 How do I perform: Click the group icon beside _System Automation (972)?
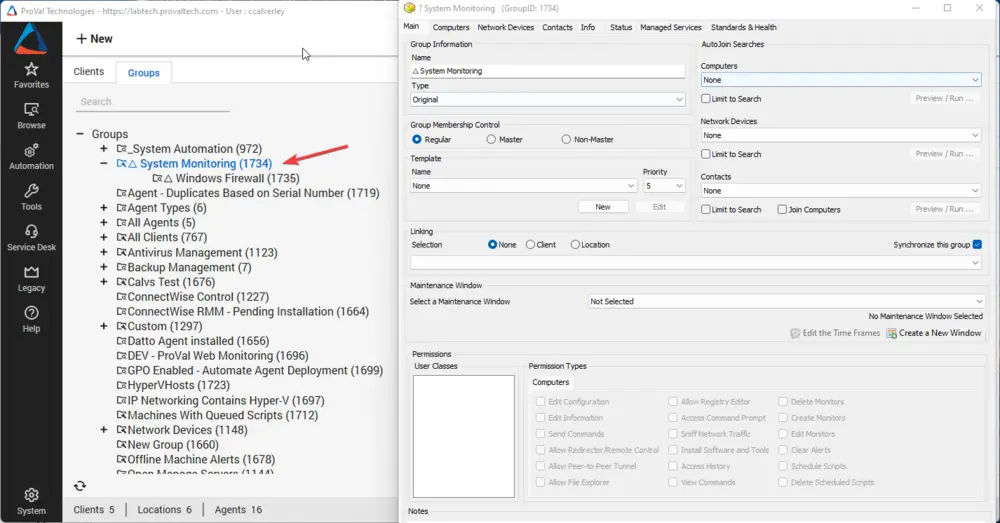pos(122,149)
